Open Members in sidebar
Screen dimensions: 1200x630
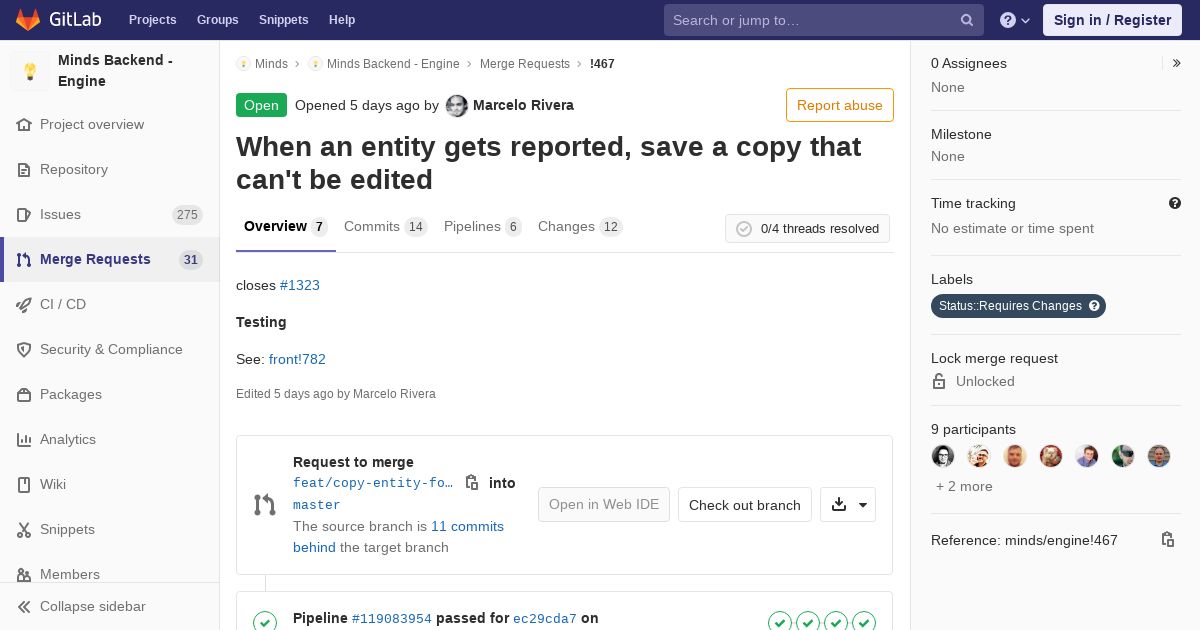point(110,572)
